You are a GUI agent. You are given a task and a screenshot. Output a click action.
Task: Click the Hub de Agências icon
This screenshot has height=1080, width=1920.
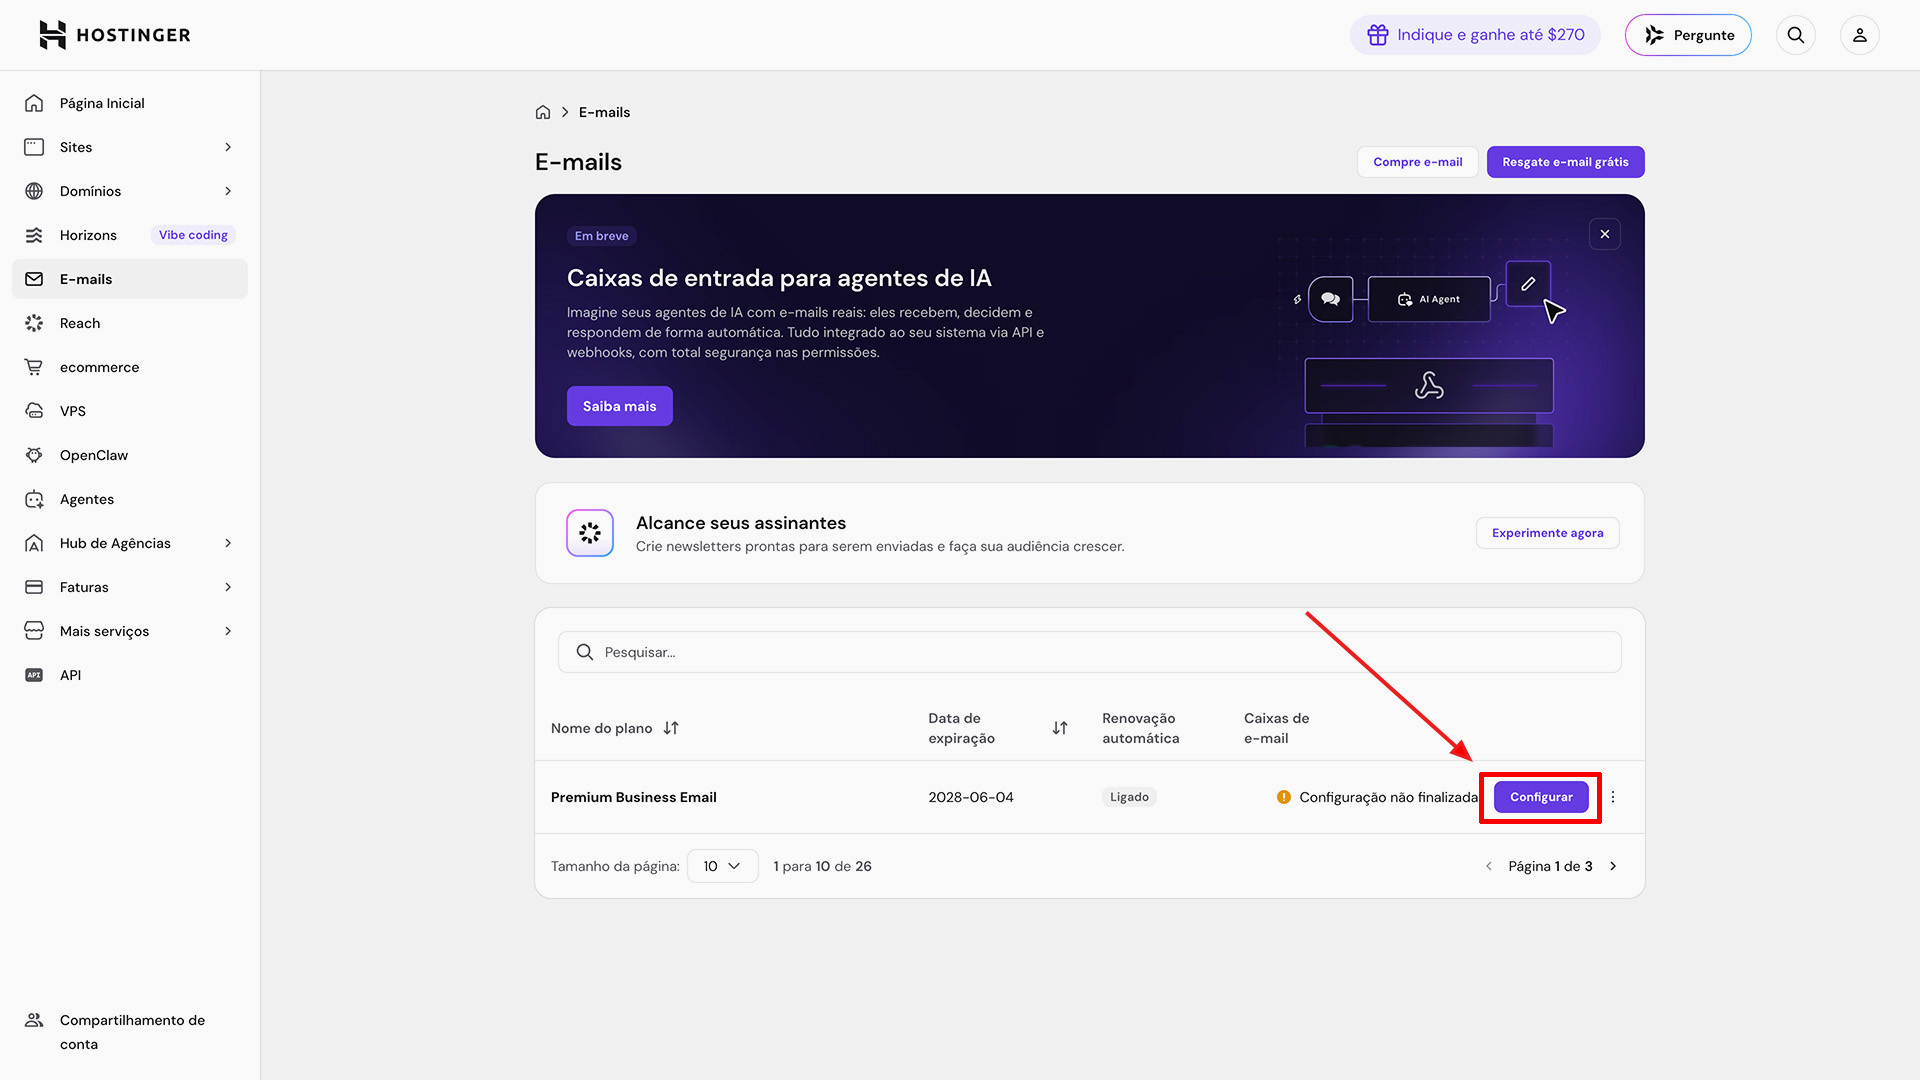pos(34,543)
